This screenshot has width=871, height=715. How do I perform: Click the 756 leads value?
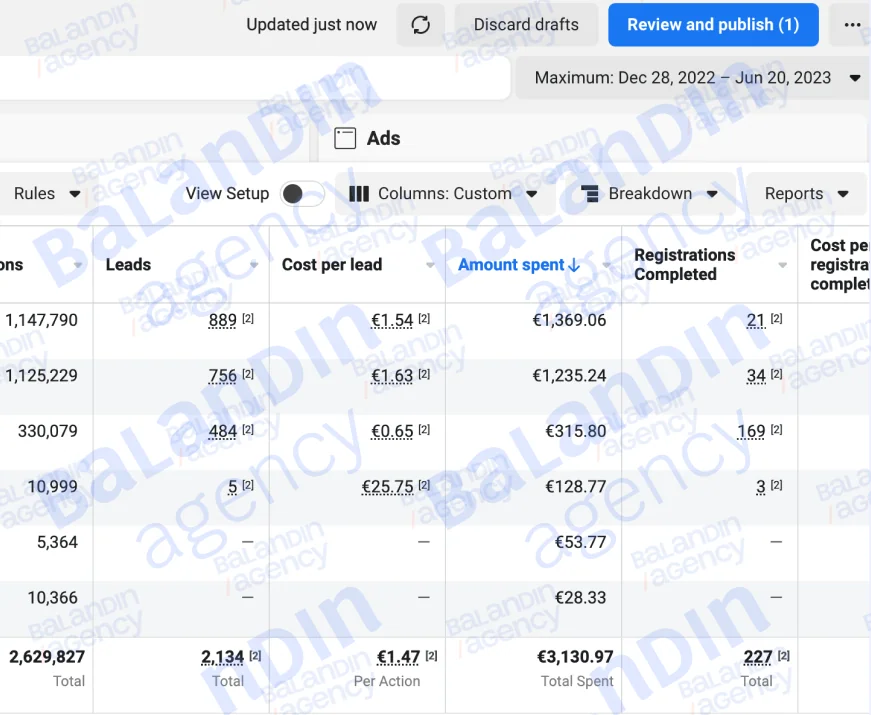pos(223,376)
